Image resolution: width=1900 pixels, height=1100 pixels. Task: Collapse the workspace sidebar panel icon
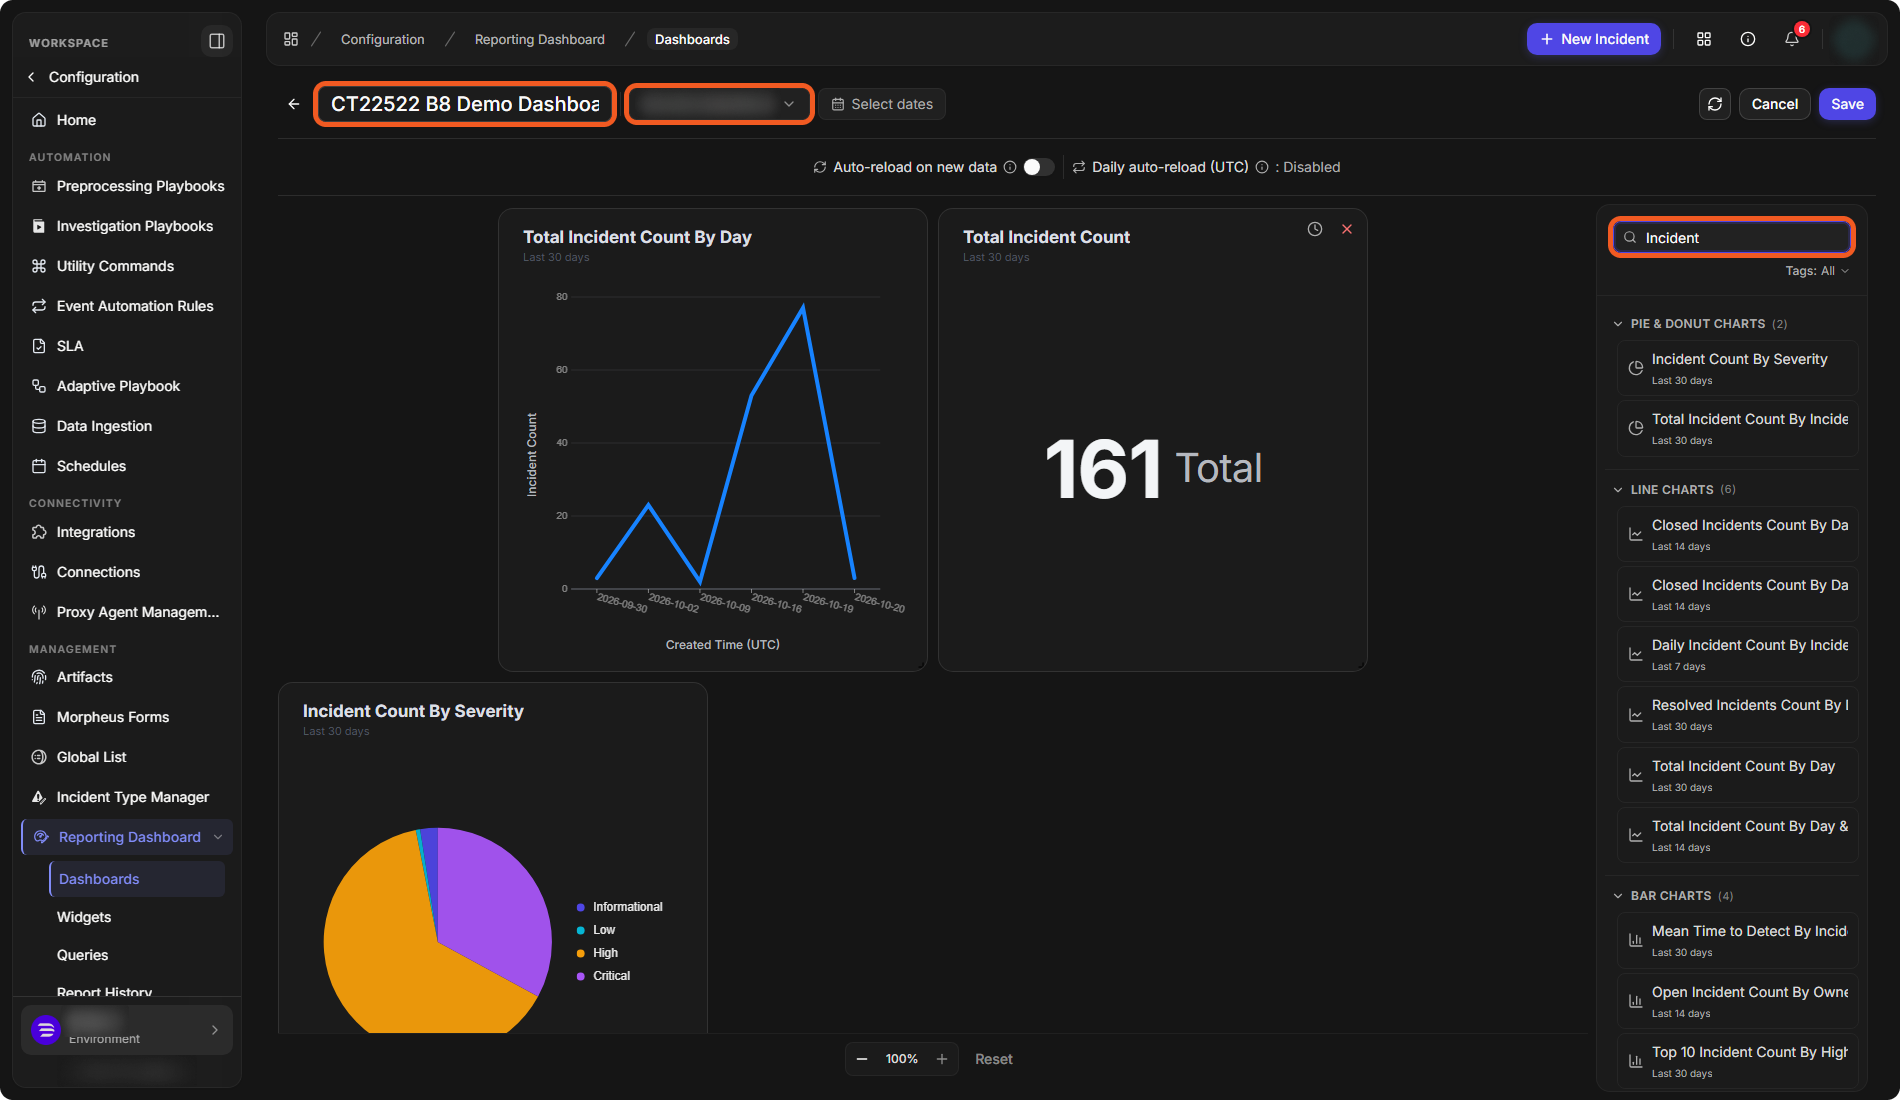pos(216,41)
